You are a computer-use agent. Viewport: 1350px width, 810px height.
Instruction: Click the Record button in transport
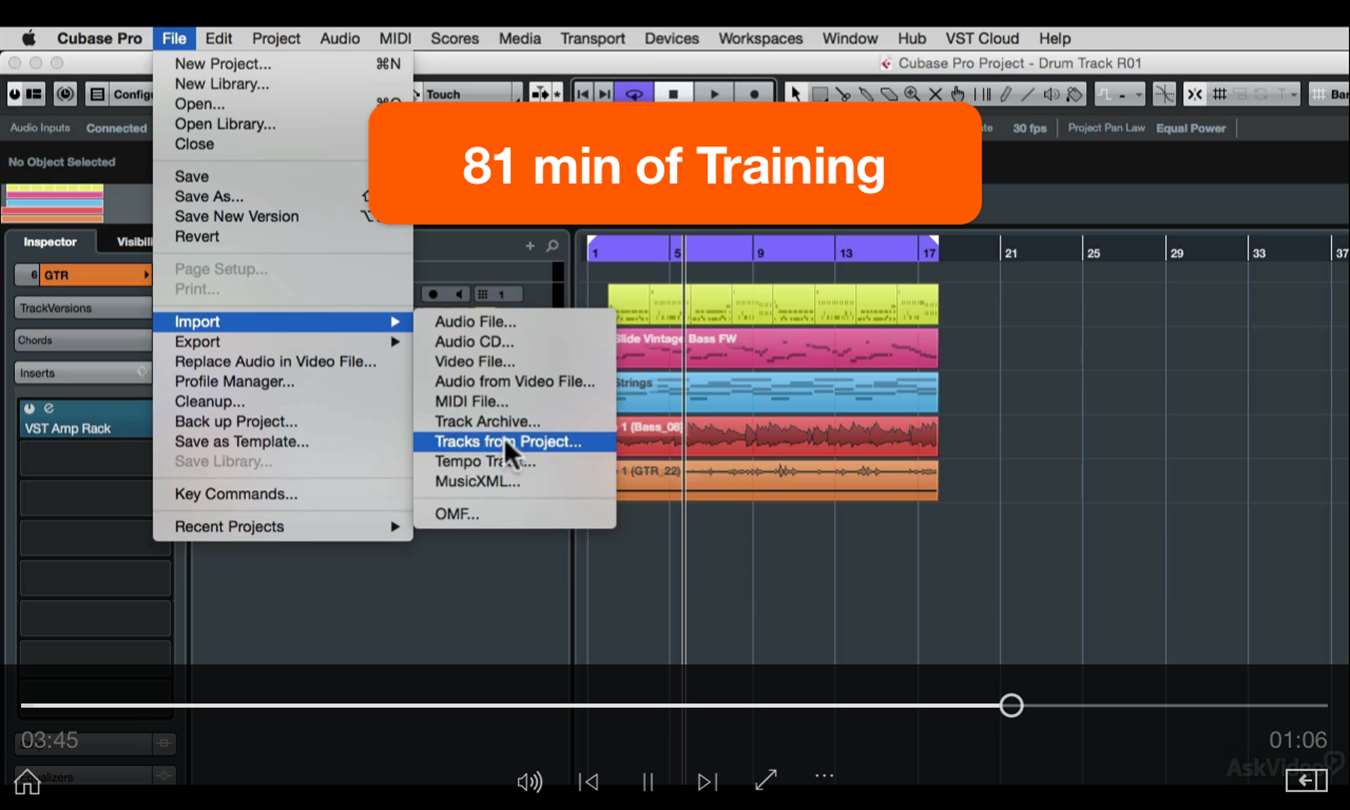[x=754, y=94]
